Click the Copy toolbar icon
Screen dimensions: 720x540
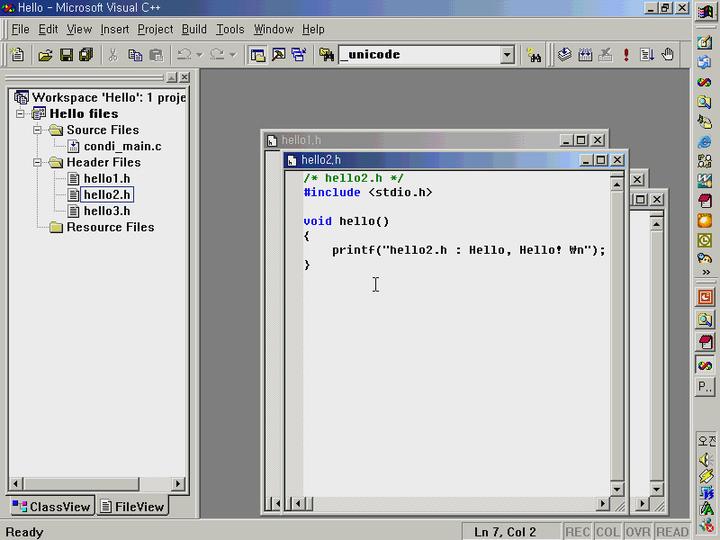coord(135,55)
